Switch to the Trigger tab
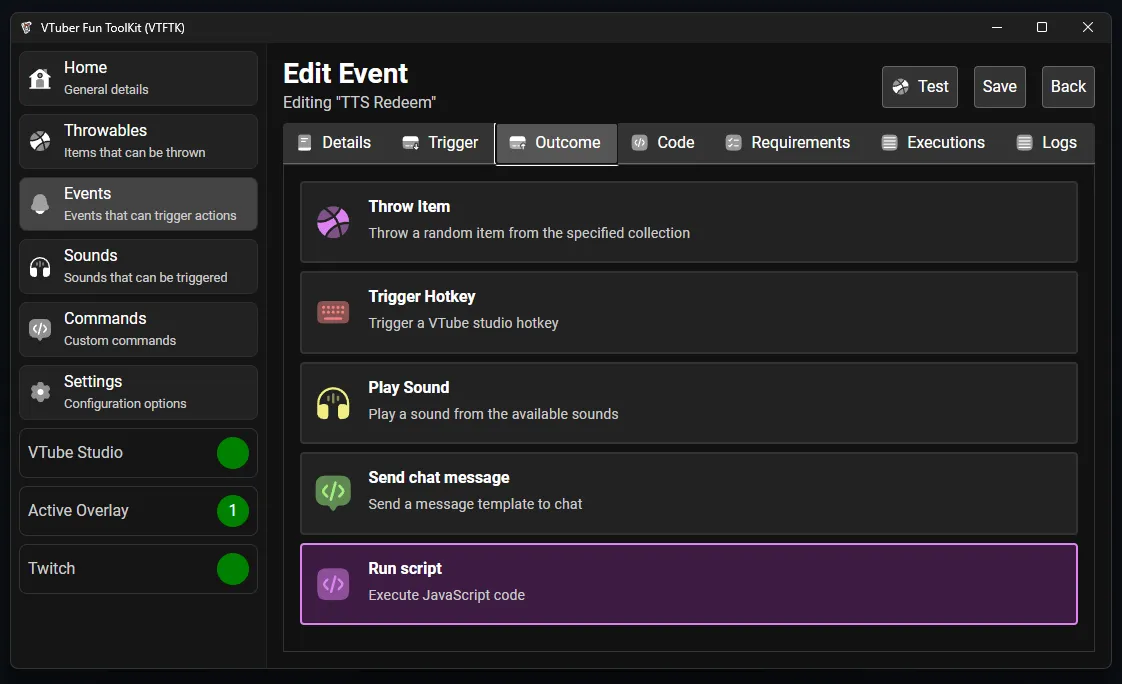 tap(440, 143)
